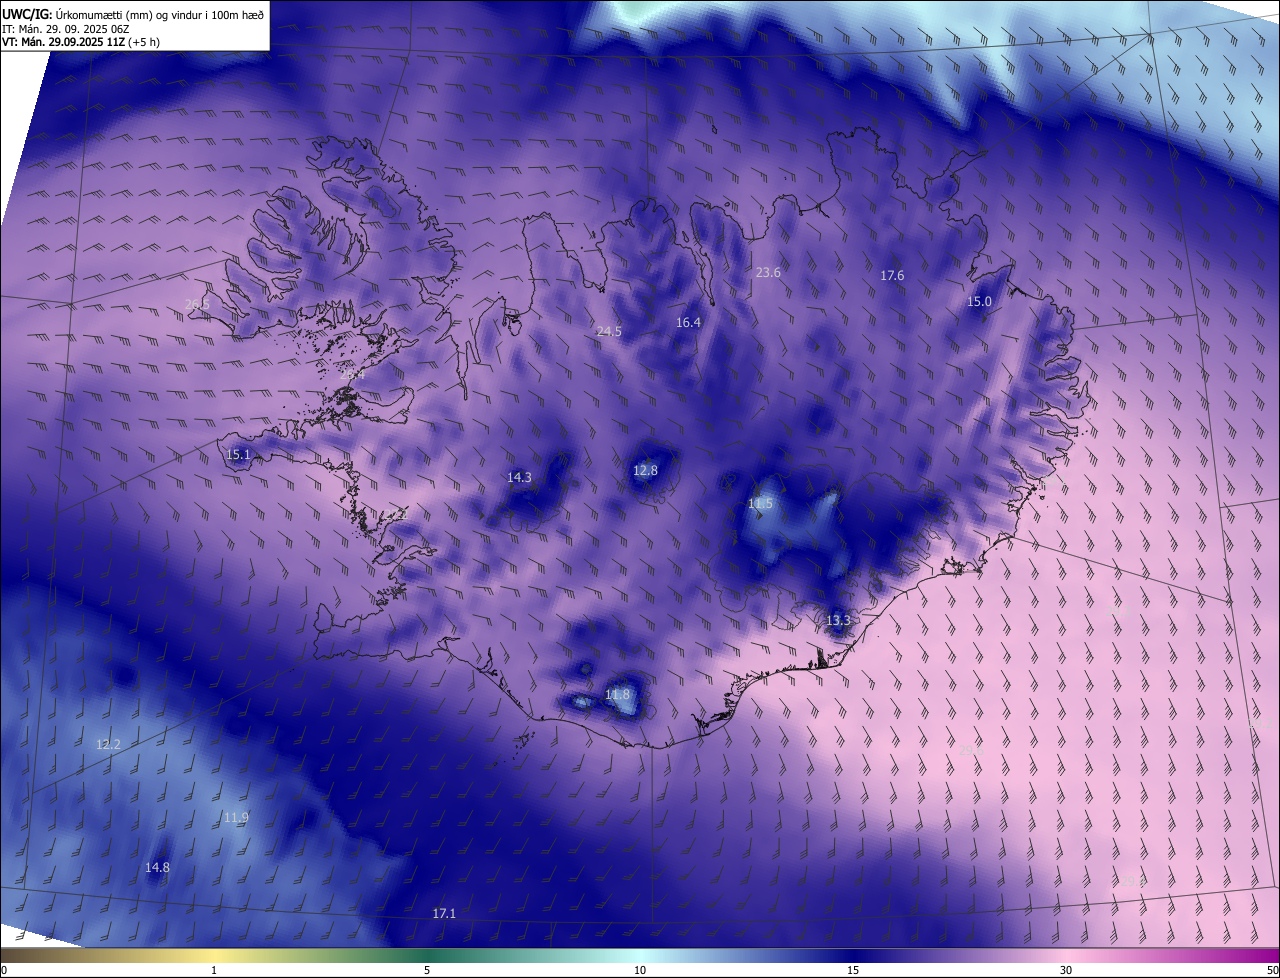Click the 23.6 value on the map
The width and height of the screenshot is (1280, 978).
click(x=768, y=272)
